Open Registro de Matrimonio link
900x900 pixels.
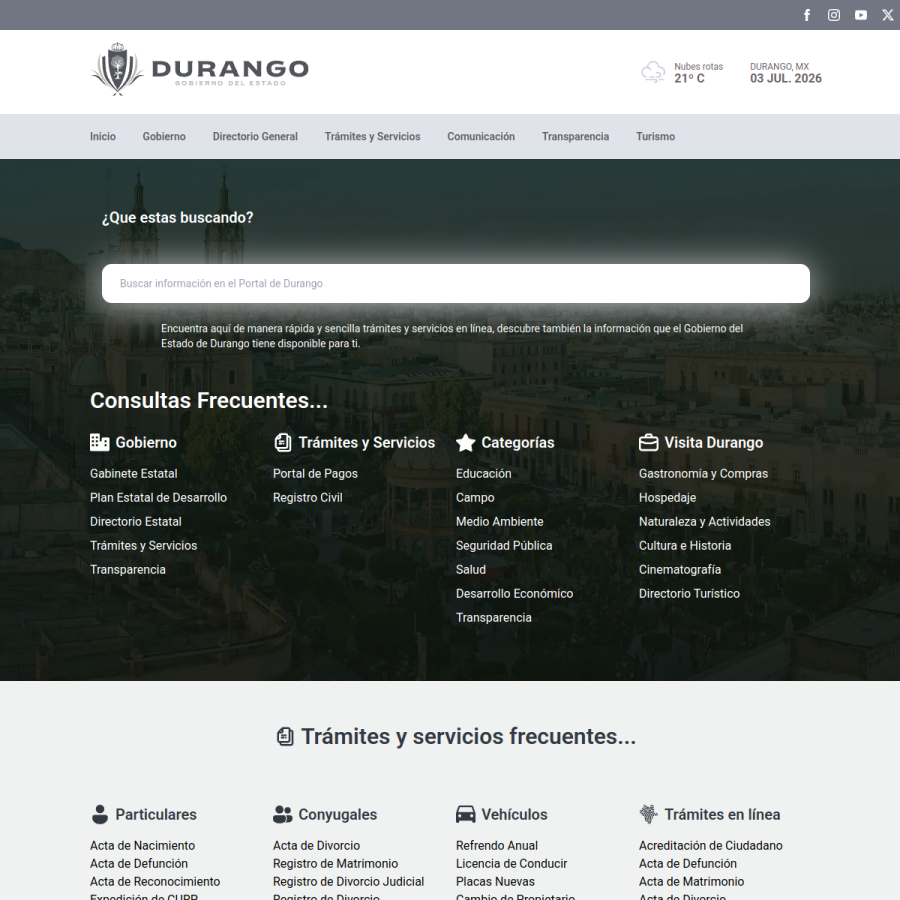(x=335, y=864)
